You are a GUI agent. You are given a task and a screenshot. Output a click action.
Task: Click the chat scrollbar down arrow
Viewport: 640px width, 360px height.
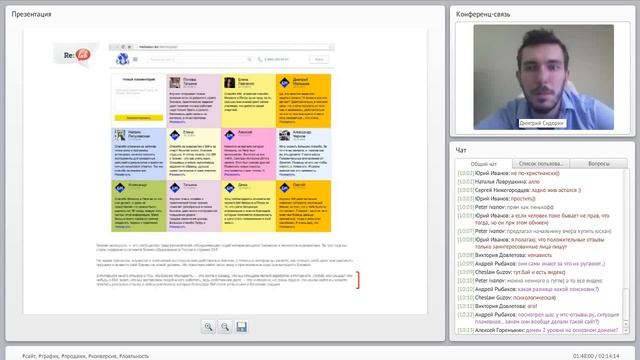tap(626, 330)
